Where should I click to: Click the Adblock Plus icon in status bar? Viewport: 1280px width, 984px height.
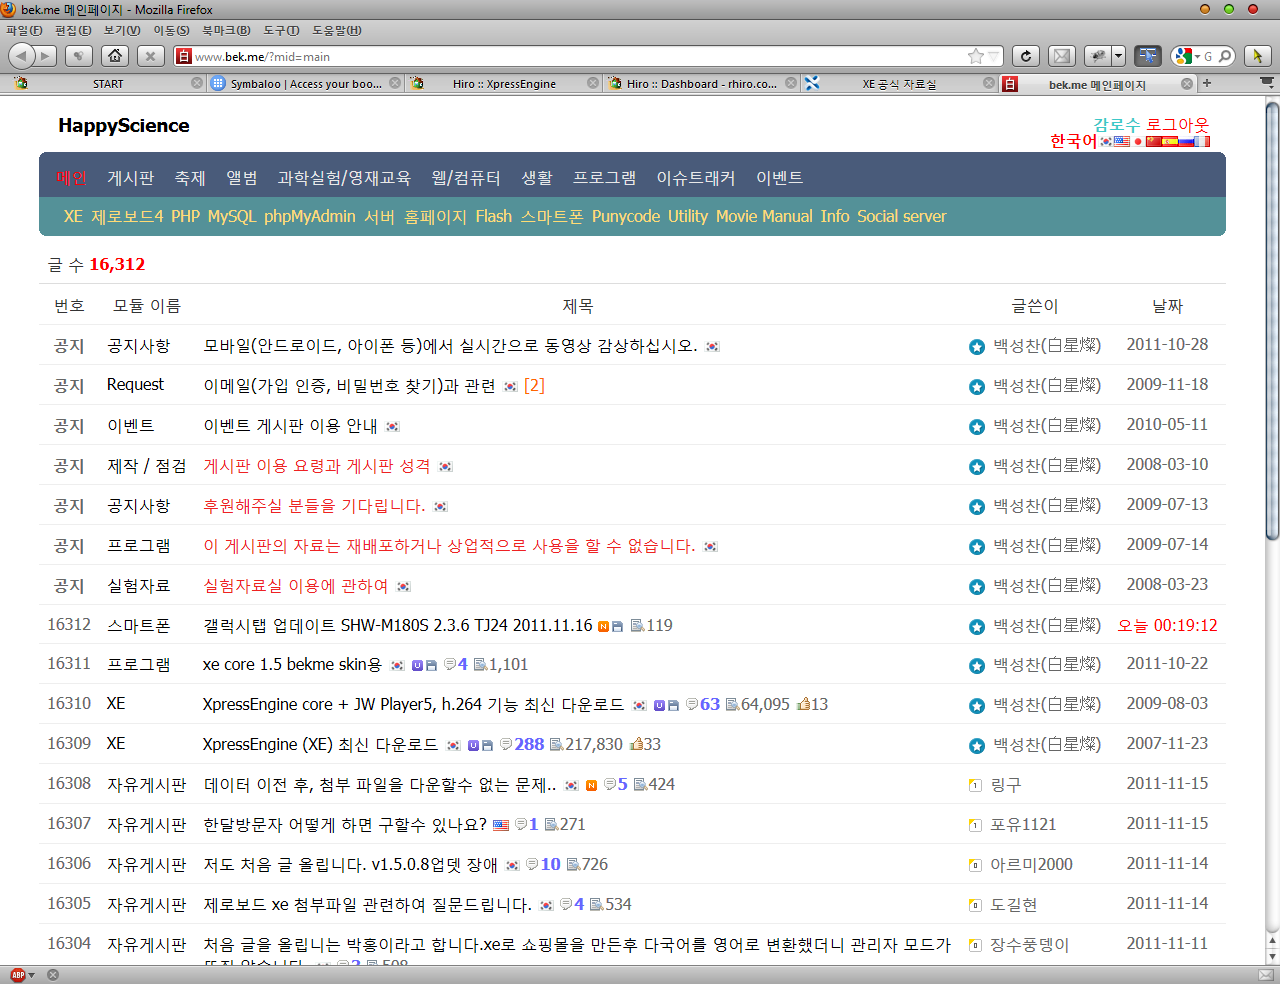tap(18, 975)
